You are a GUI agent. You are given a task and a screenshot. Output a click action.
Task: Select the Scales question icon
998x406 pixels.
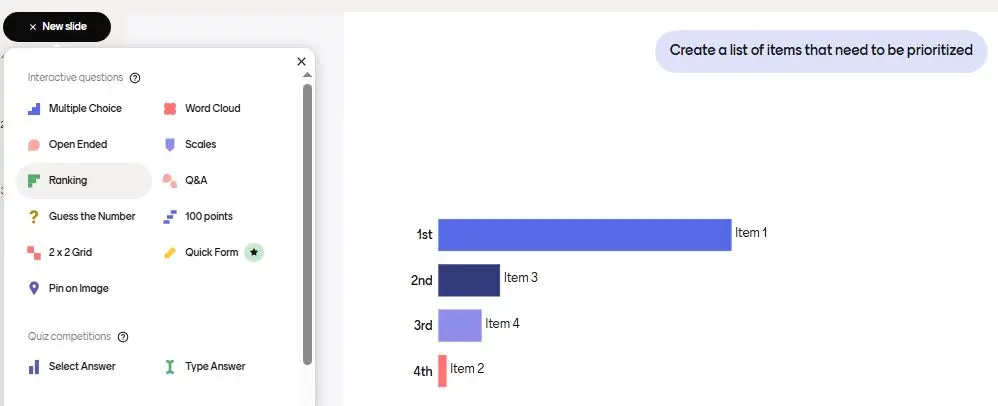[x=170, y=145]
